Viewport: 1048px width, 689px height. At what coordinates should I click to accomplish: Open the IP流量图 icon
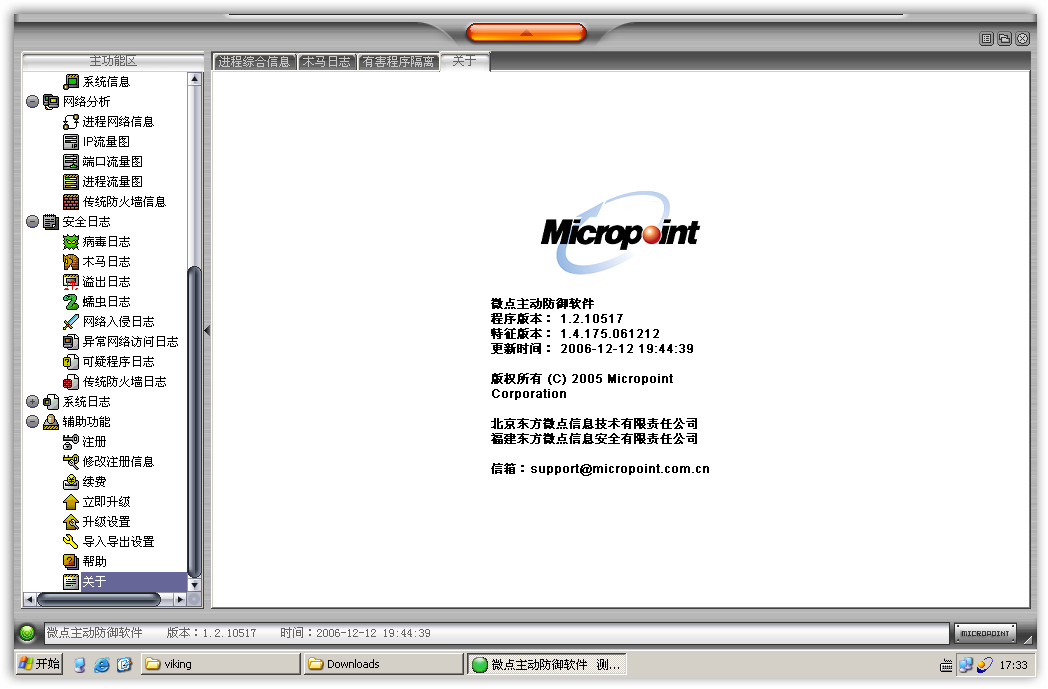tap(71, 142)
